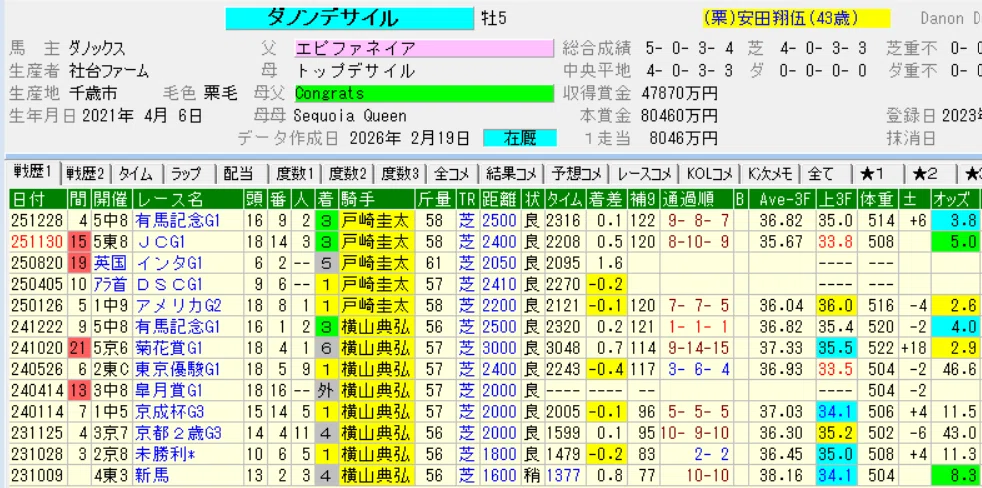The width and height of the screenshot is (982, 488).
Task: Click 収得賞金 value 47870万円
Action: point(679,93)
